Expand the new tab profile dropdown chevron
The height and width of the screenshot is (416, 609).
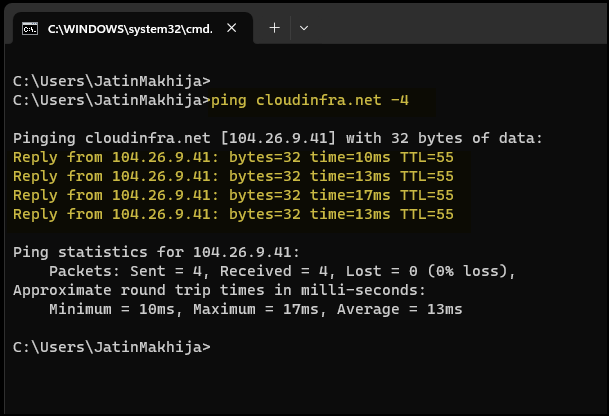tap(304, 28)
